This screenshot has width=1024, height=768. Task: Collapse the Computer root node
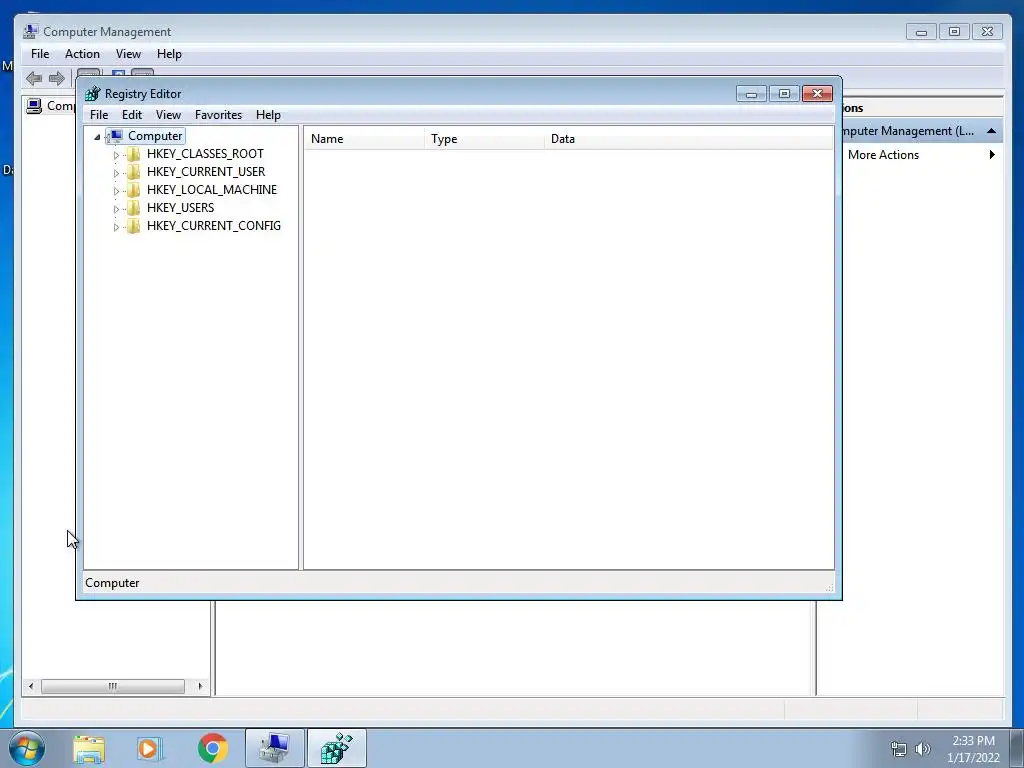pos(97,137)
